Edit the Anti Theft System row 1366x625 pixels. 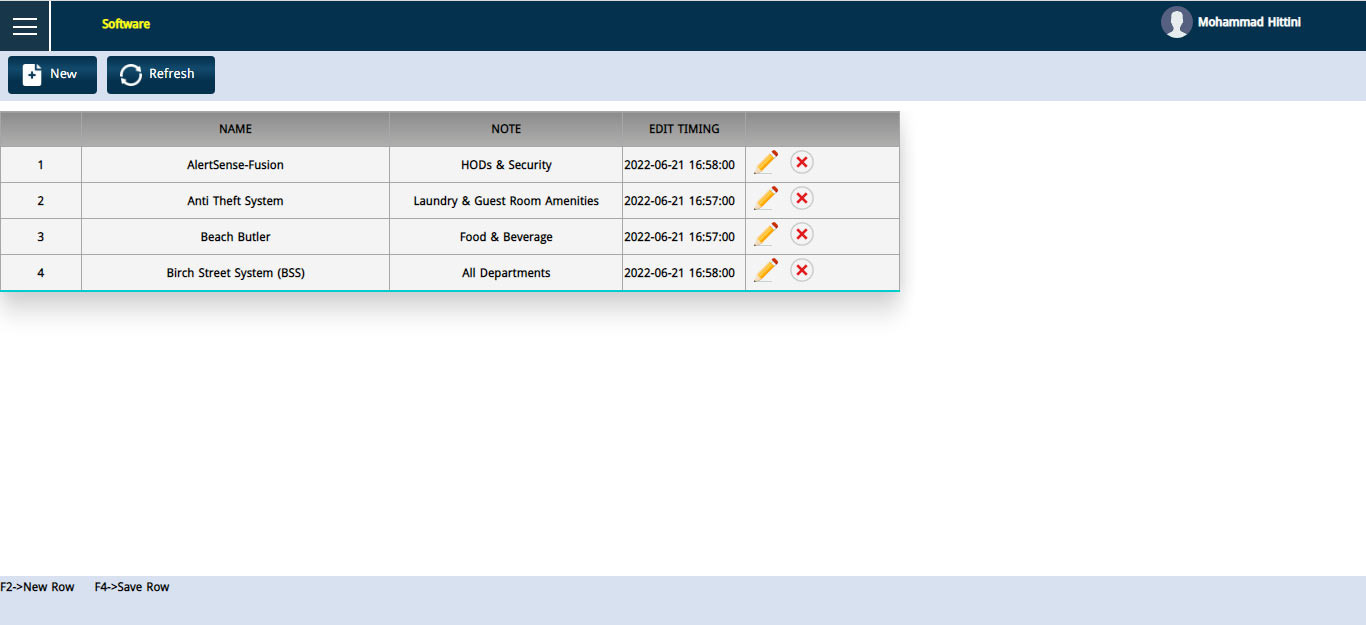tap(766, 198)
